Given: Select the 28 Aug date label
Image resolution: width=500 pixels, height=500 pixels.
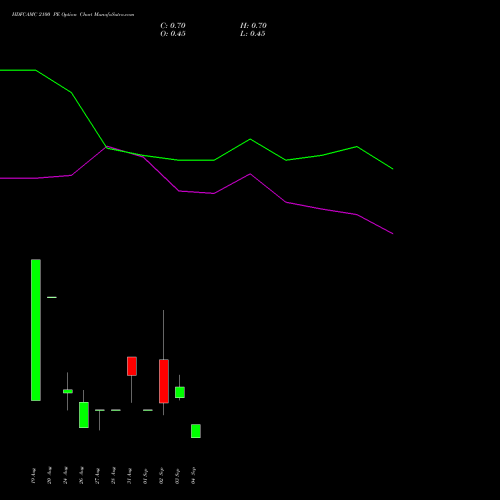Looking at the screenshot, I should [x=113, y=476].
